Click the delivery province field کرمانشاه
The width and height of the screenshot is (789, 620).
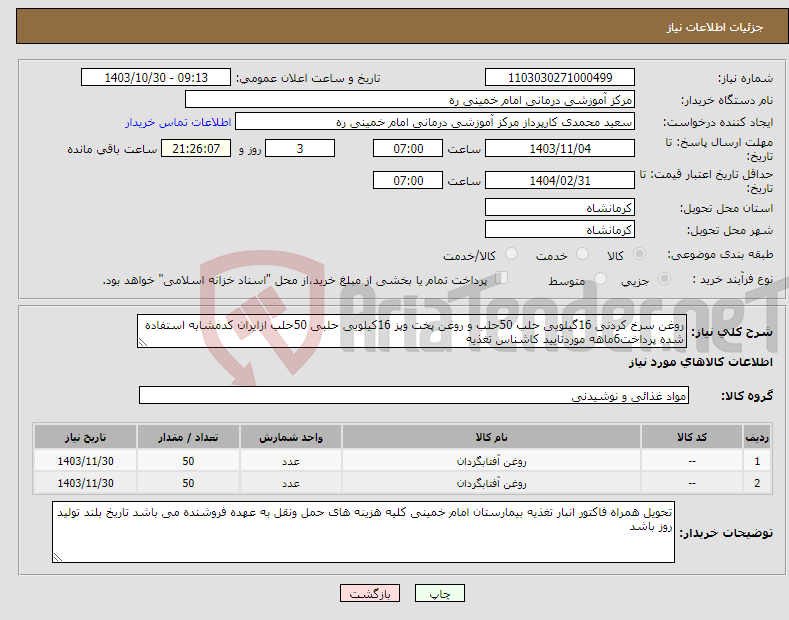560,207
